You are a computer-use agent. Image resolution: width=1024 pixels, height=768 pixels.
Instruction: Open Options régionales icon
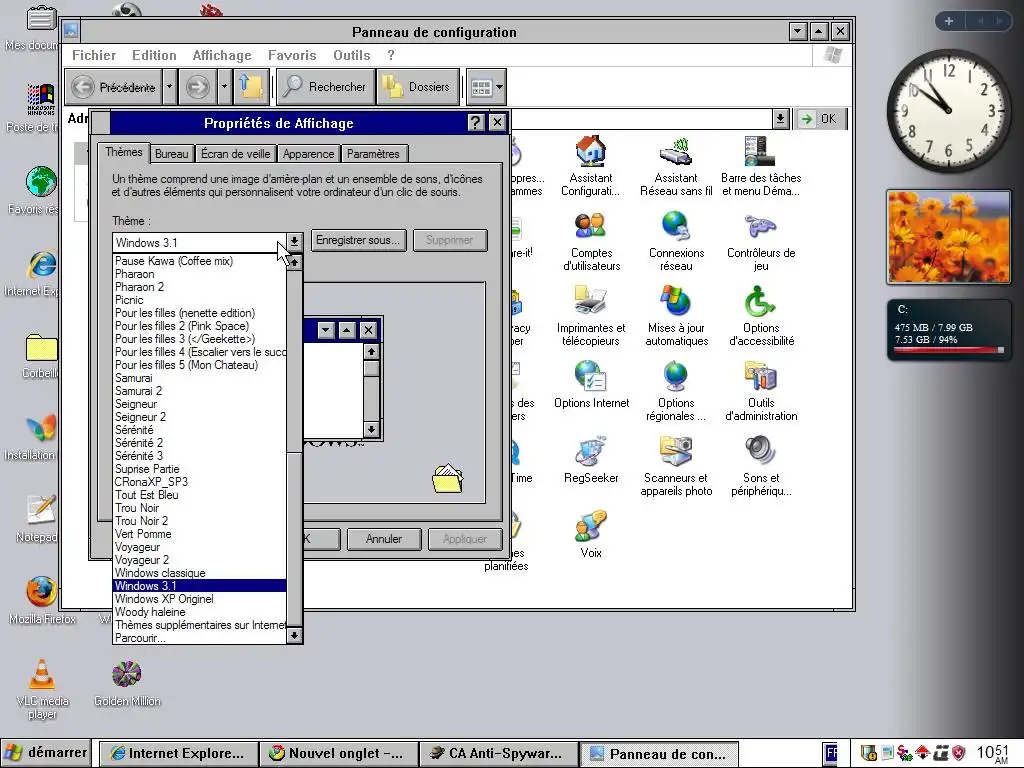[x=676, y=391]
